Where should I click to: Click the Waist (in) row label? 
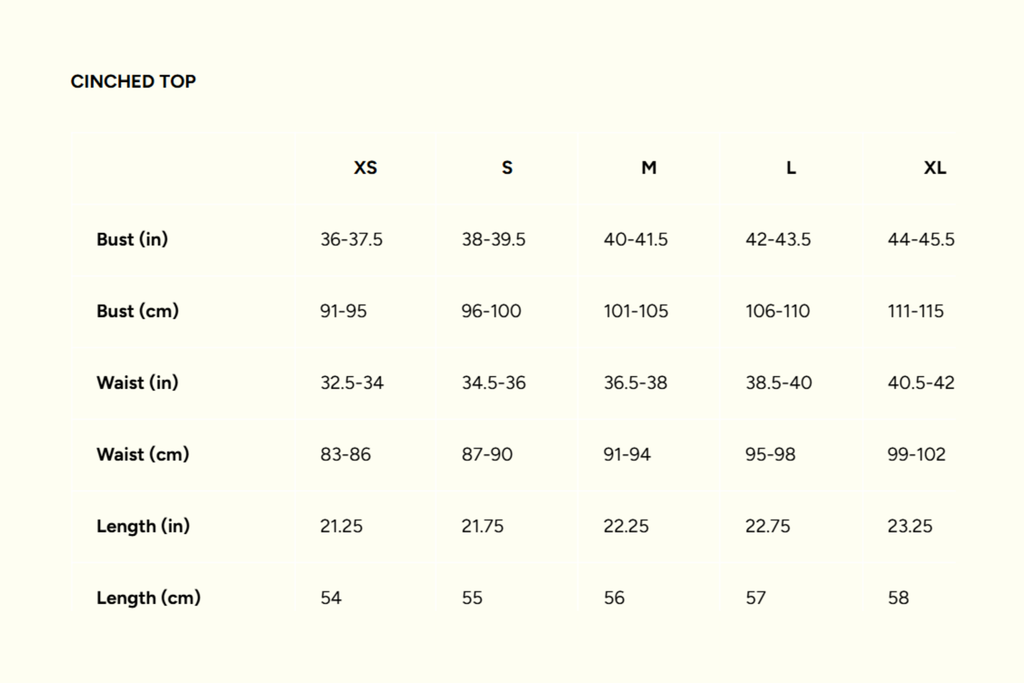tap(137, 383)
